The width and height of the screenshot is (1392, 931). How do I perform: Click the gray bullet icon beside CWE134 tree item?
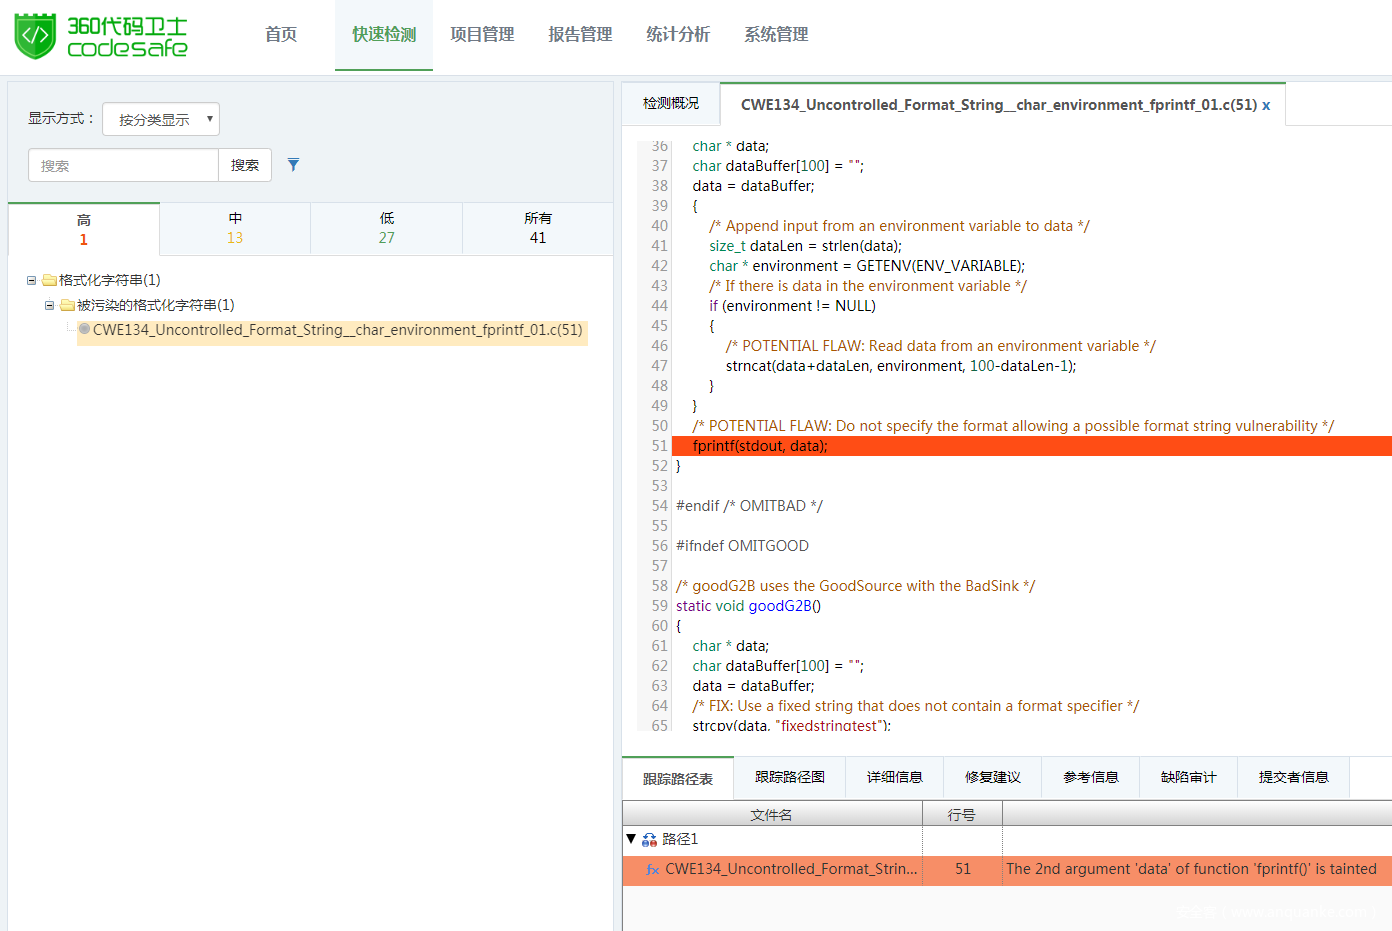click(x=84, y=329)
